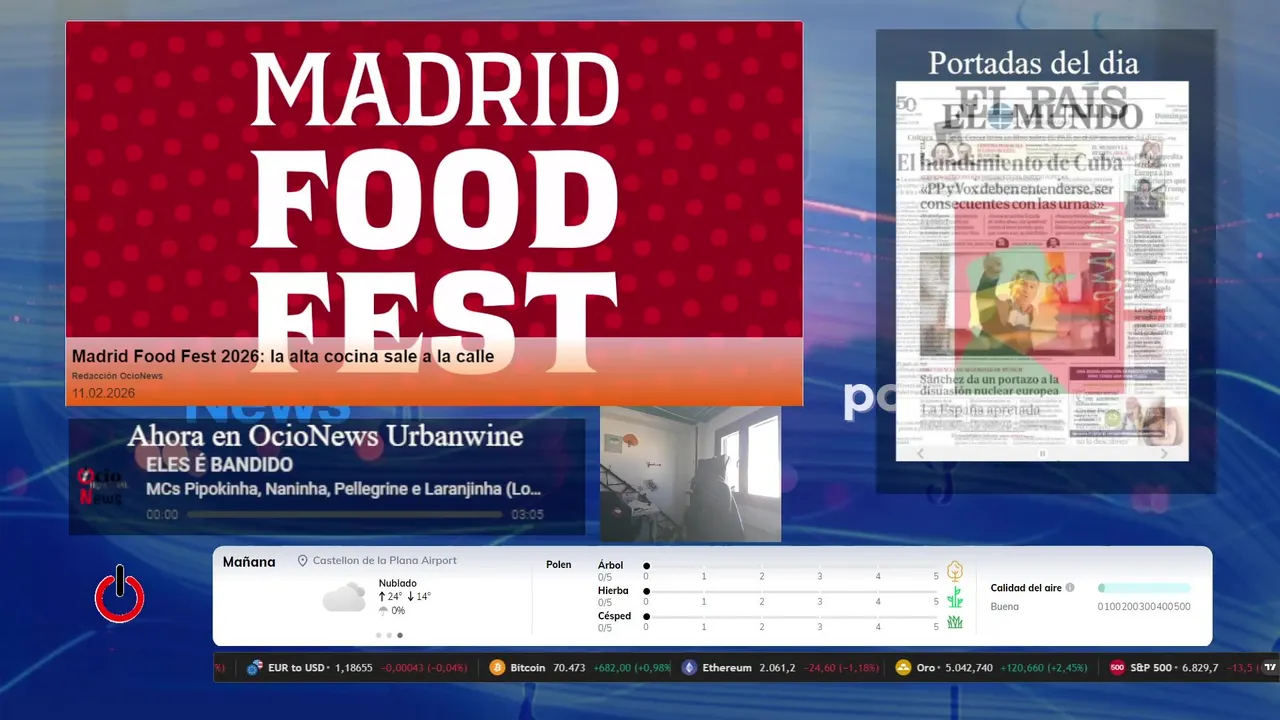
Task: Click the umbrella rain probability icon
Action: [383, 611]
